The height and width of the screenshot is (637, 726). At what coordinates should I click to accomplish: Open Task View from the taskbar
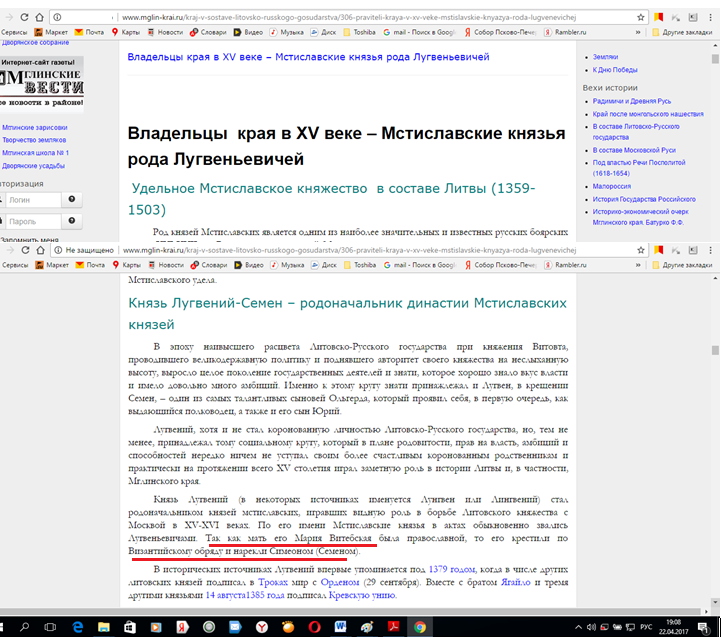50,627
